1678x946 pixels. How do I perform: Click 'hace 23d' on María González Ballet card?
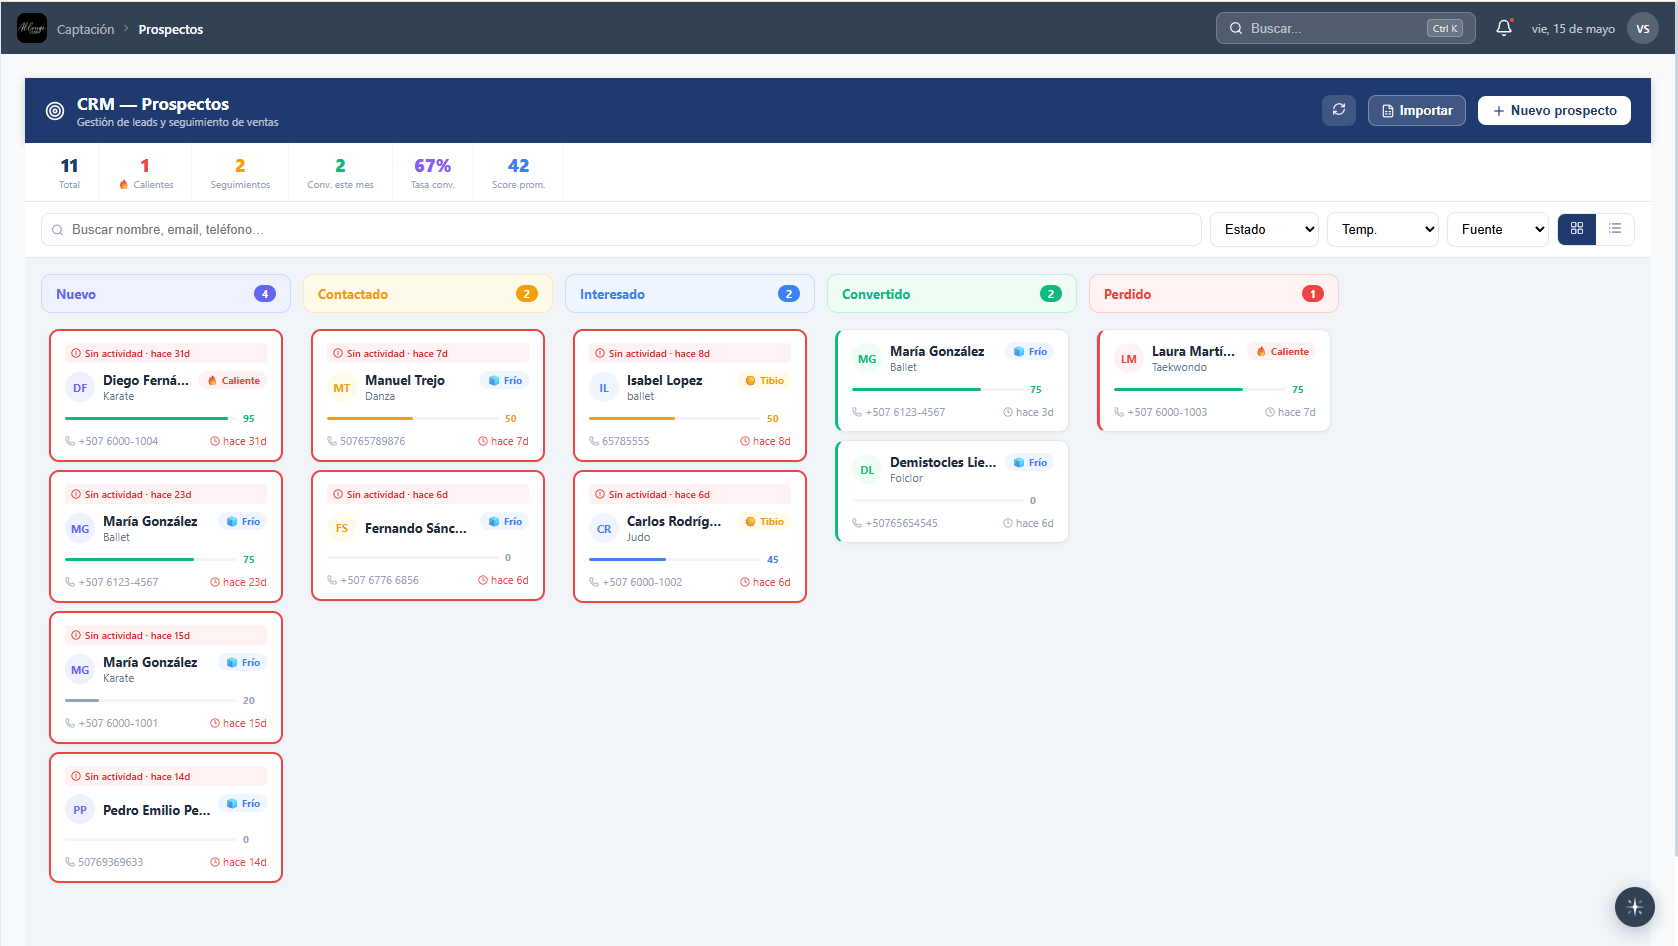point(238,582)
